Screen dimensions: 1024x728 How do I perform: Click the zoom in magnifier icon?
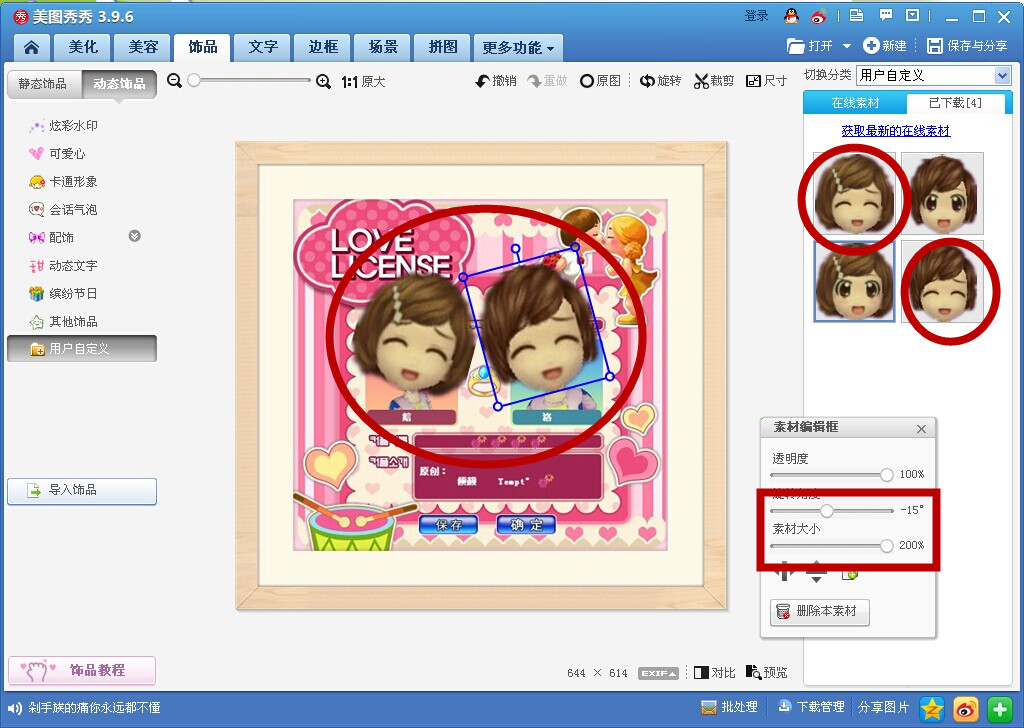(323, 81)
